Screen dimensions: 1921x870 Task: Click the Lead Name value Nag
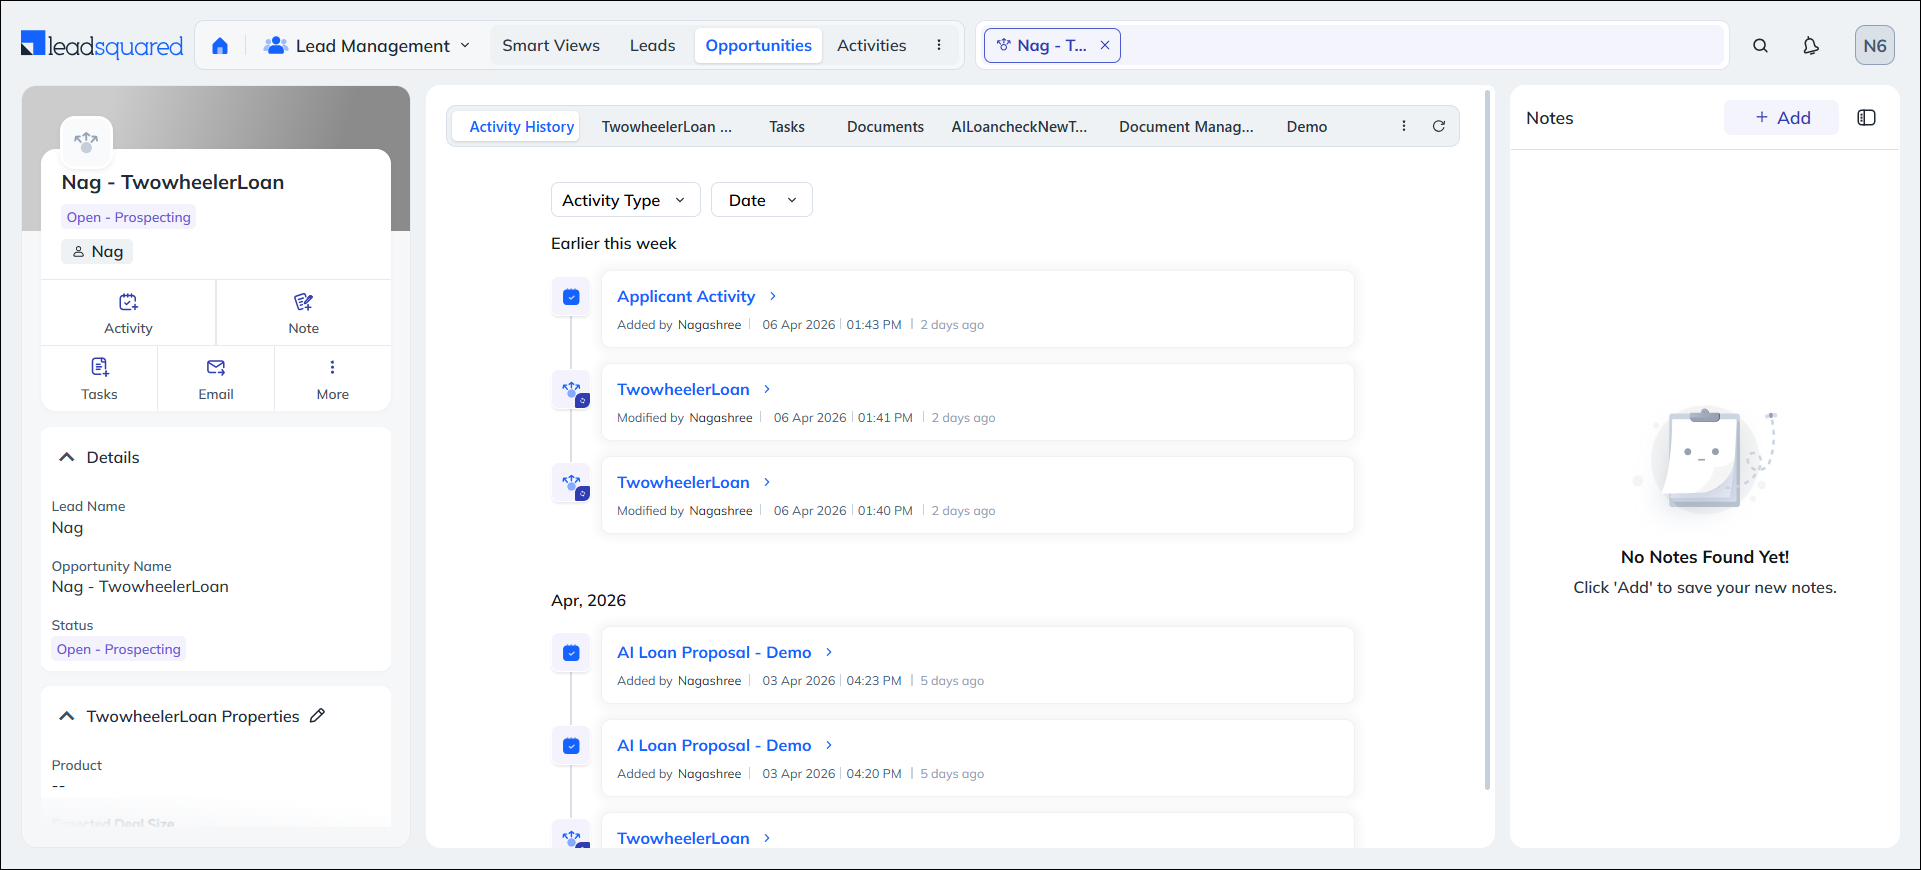point(67,528)
